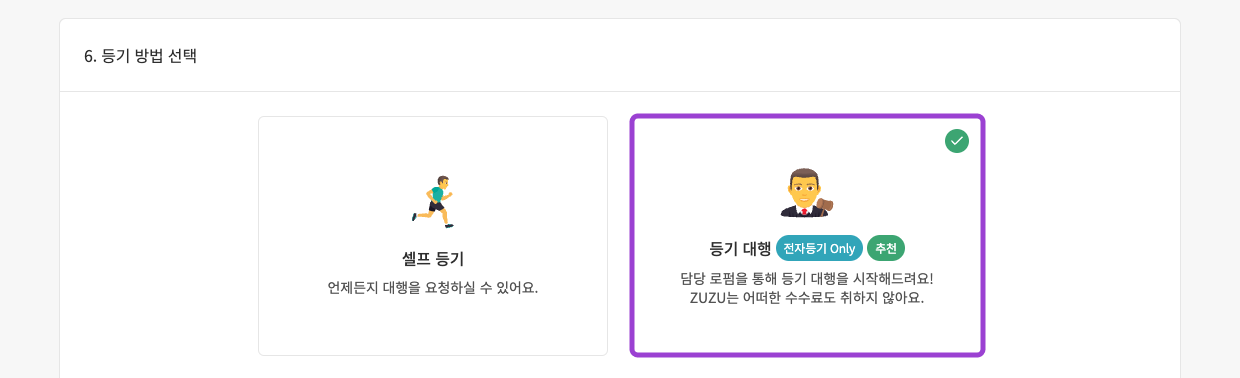This screenshot has height=378, width=1240.
Task: Click the teal 전자등기 Only badge
Action: 819,248
